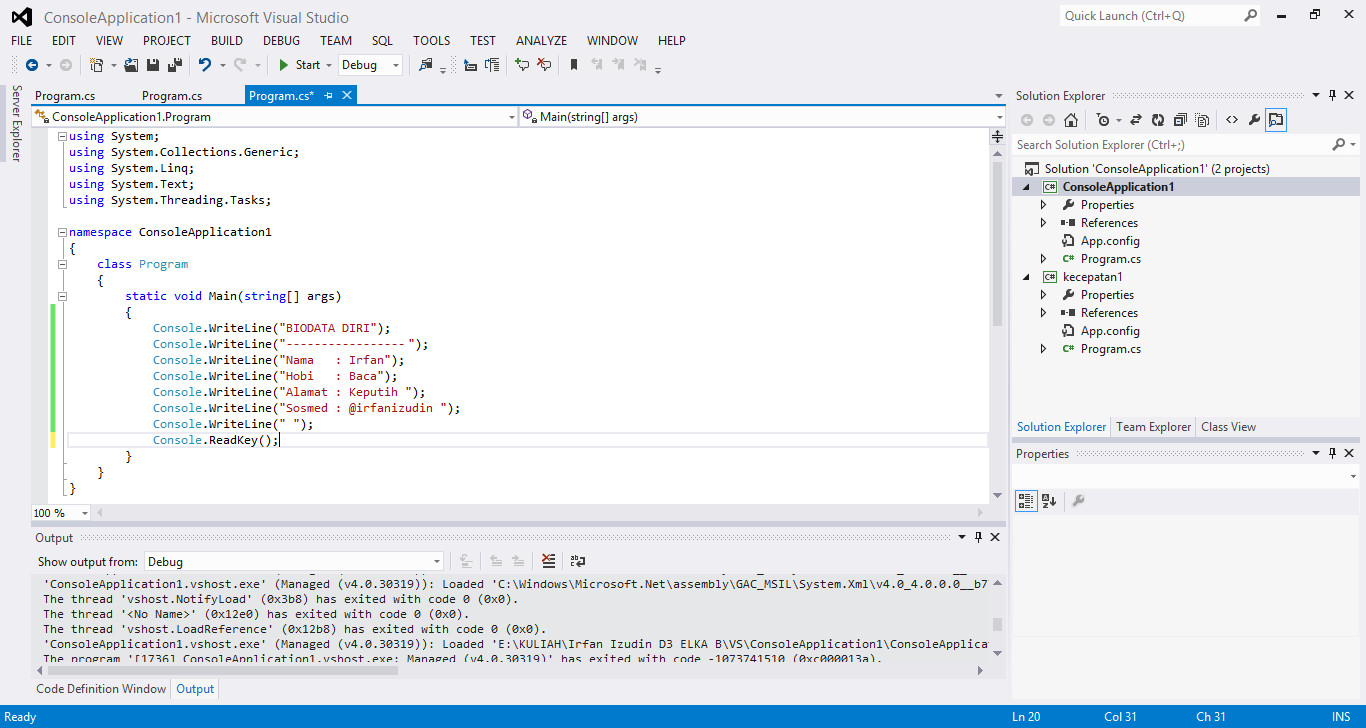The image size is (1366, 728).
Task: Switch to the Class View tab
Action: 1228,427
